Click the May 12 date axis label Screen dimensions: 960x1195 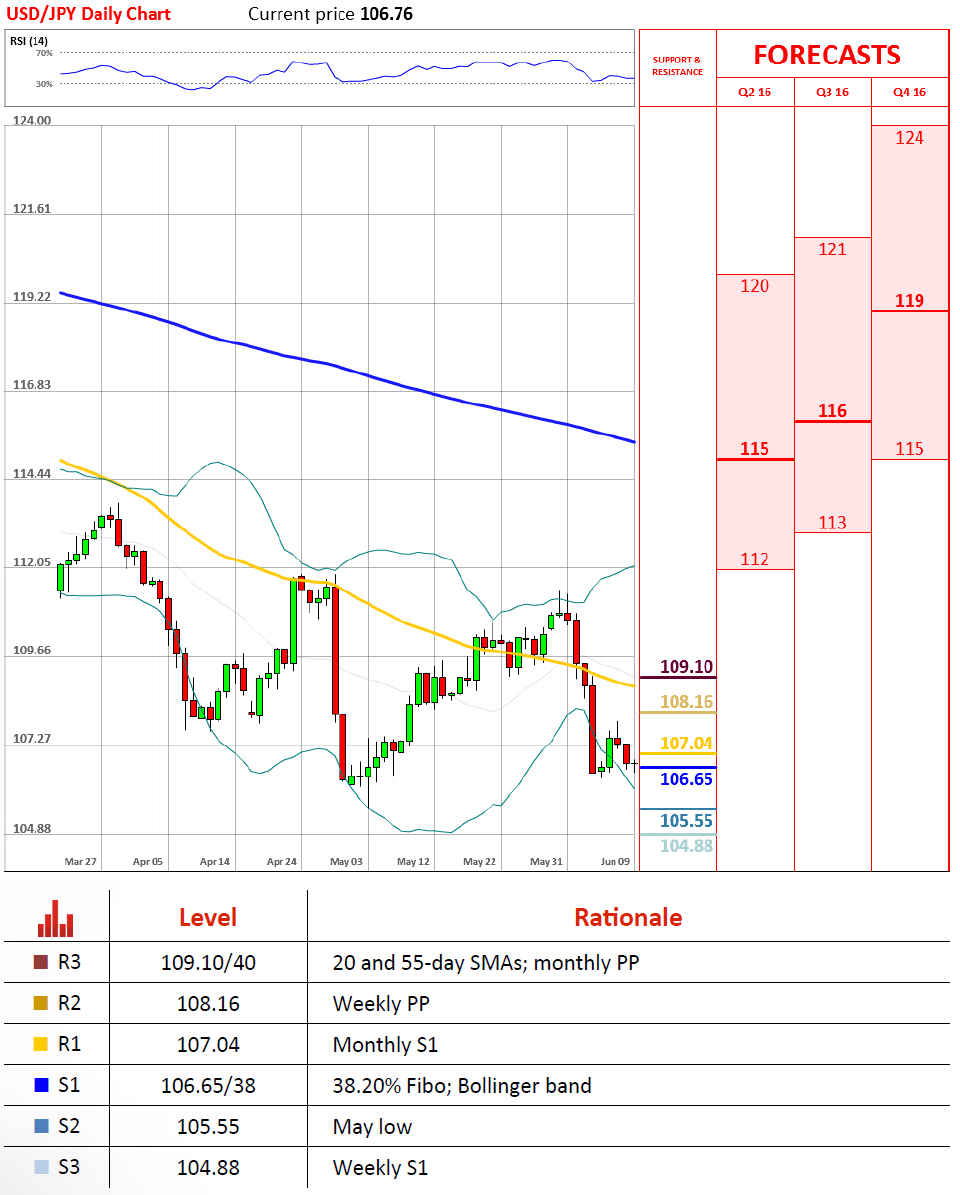point(413,861)
